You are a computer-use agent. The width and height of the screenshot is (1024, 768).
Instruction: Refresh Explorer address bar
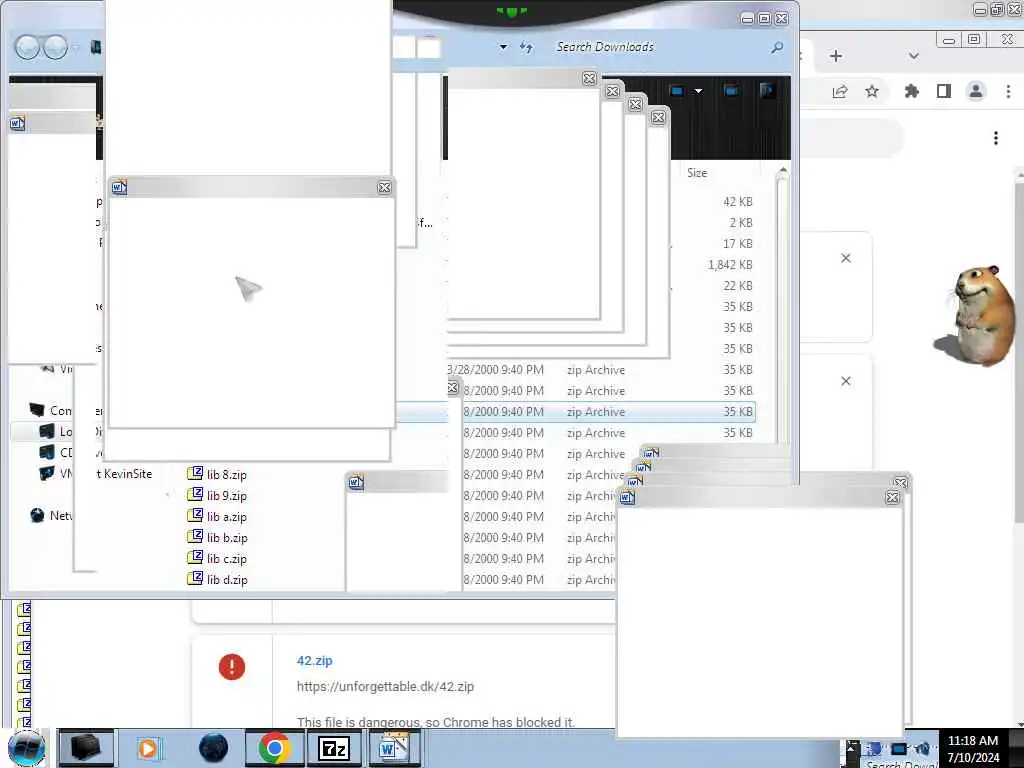tap(526, 47)
